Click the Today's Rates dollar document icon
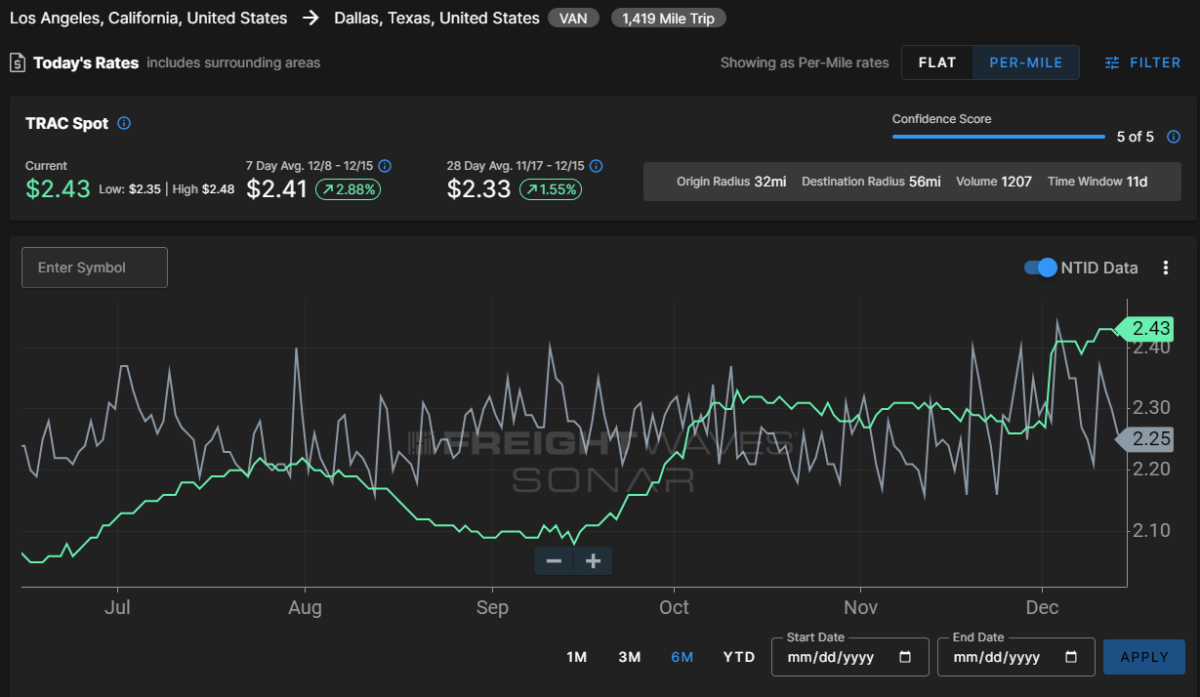Image resolution: width=1200 pixels, height=697 pixels. pyautogui.click(x=17, y=63)
